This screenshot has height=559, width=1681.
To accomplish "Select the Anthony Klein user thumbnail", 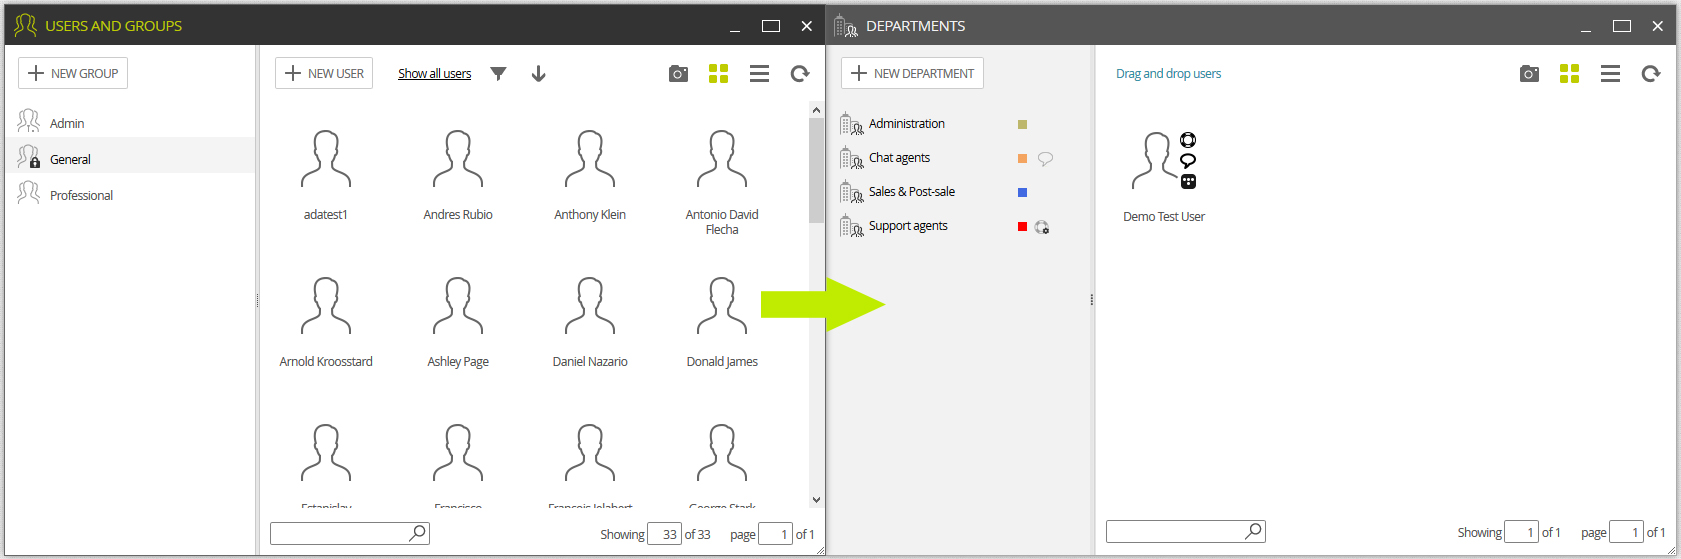I will tap(590, 175).
